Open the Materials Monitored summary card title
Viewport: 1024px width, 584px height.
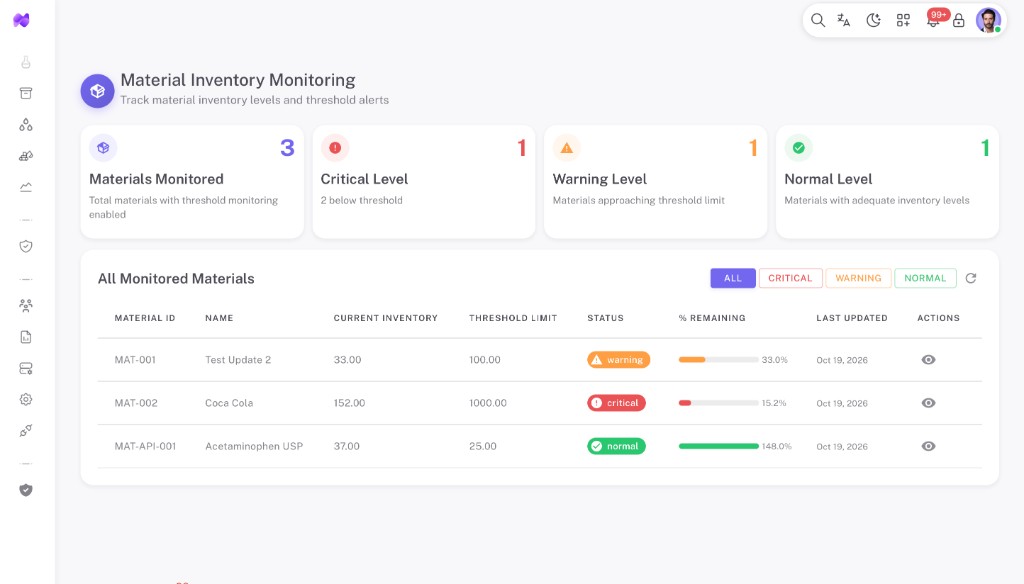click(156, 179)
